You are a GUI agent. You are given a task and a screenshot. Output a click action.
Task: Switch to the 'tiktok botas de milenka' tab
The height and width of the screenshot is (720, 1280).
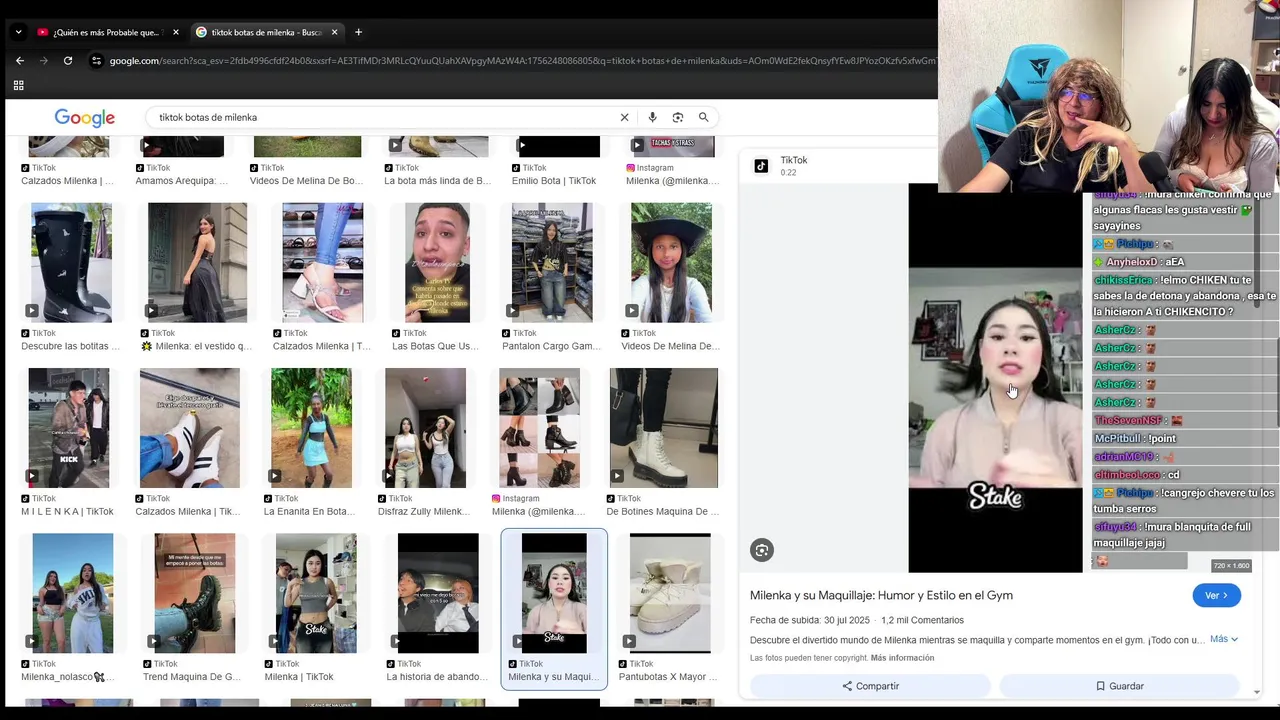click(x=266, y=32)
